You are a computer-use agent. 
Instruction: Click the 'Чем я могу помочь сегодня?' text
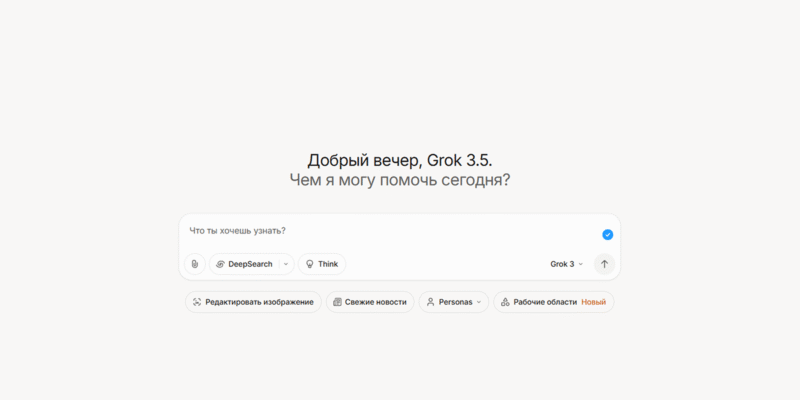(400, 180)
